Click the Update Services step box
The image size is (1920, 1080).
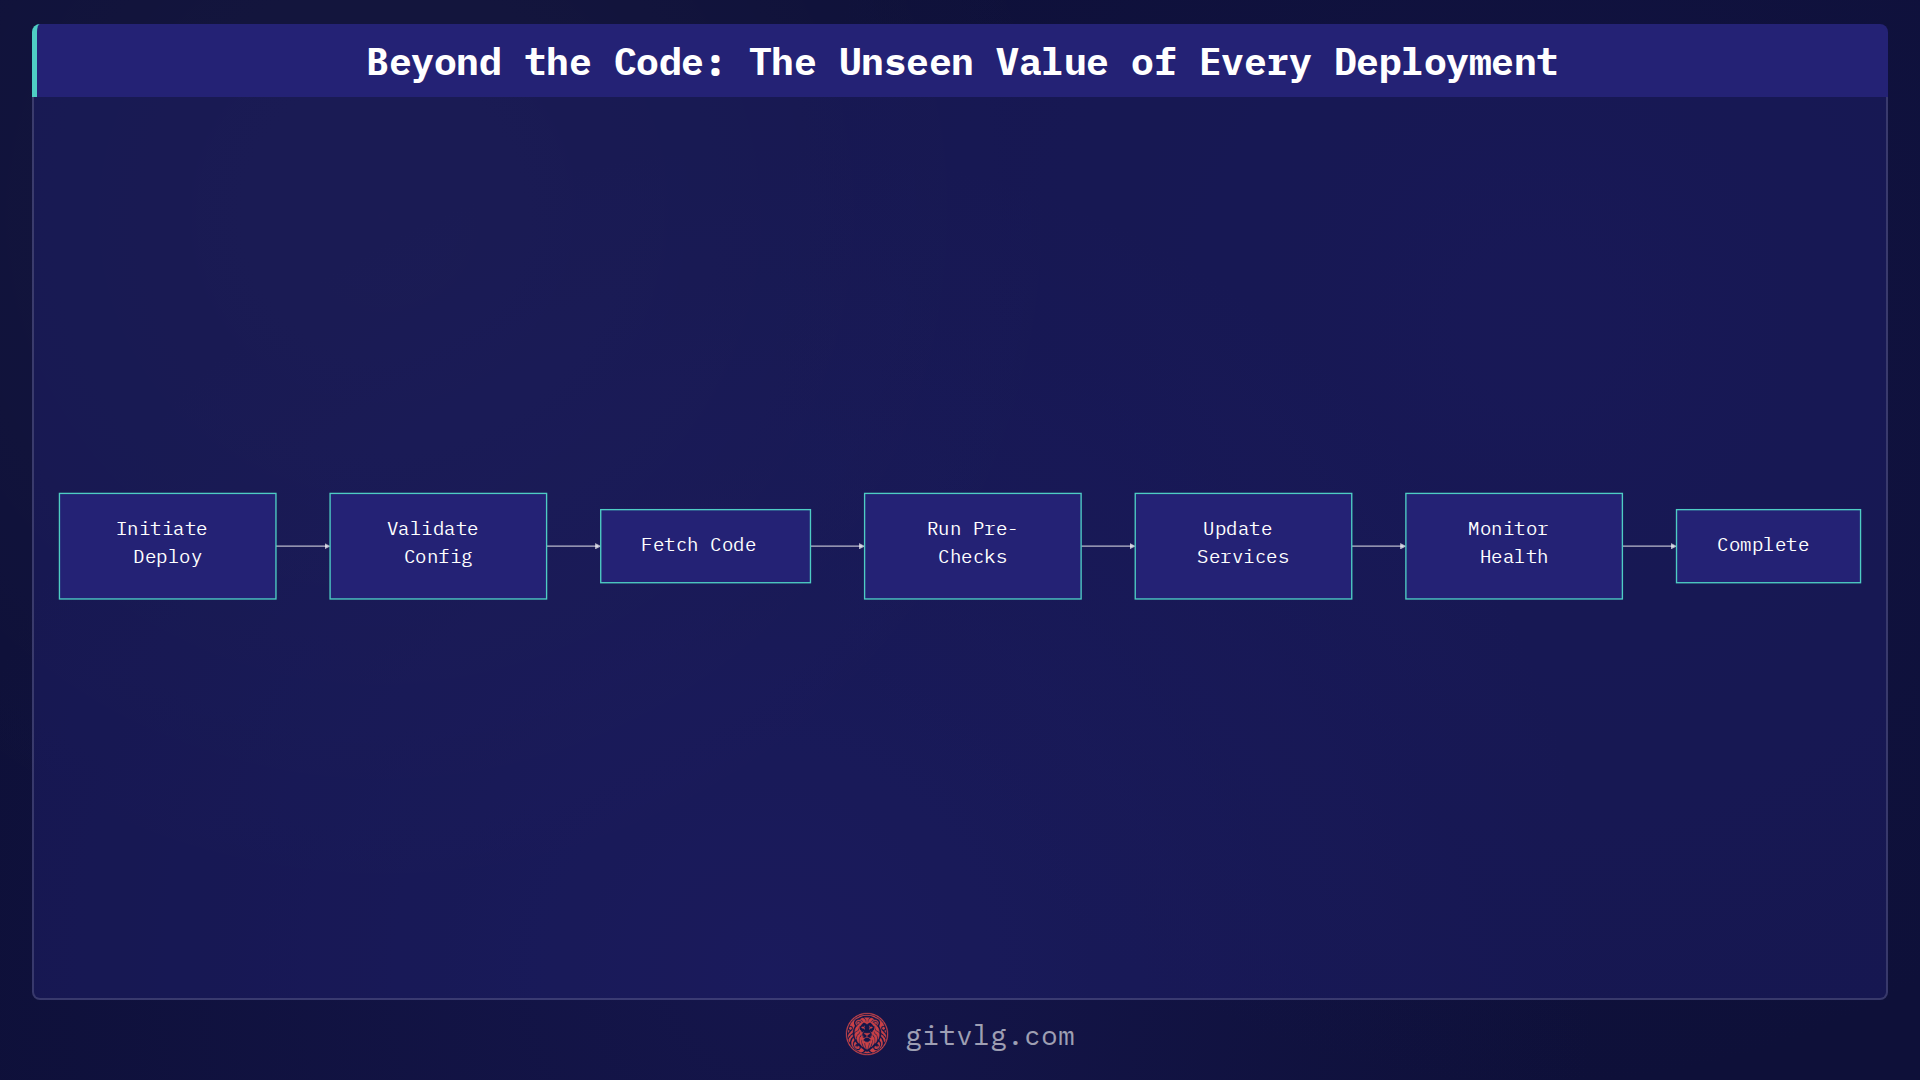(x=1243, y=546)
